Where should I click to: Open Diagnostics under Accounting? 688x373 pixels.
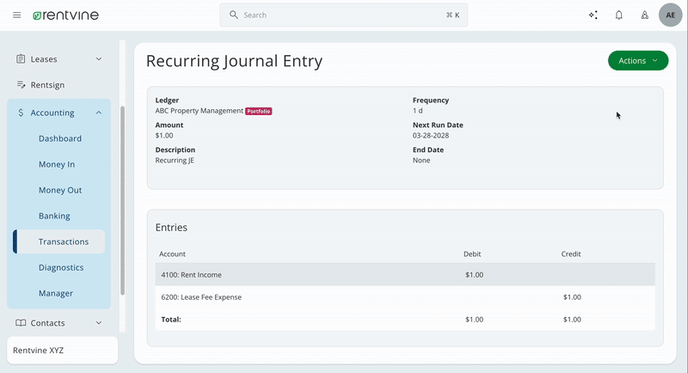coord(61,268)
